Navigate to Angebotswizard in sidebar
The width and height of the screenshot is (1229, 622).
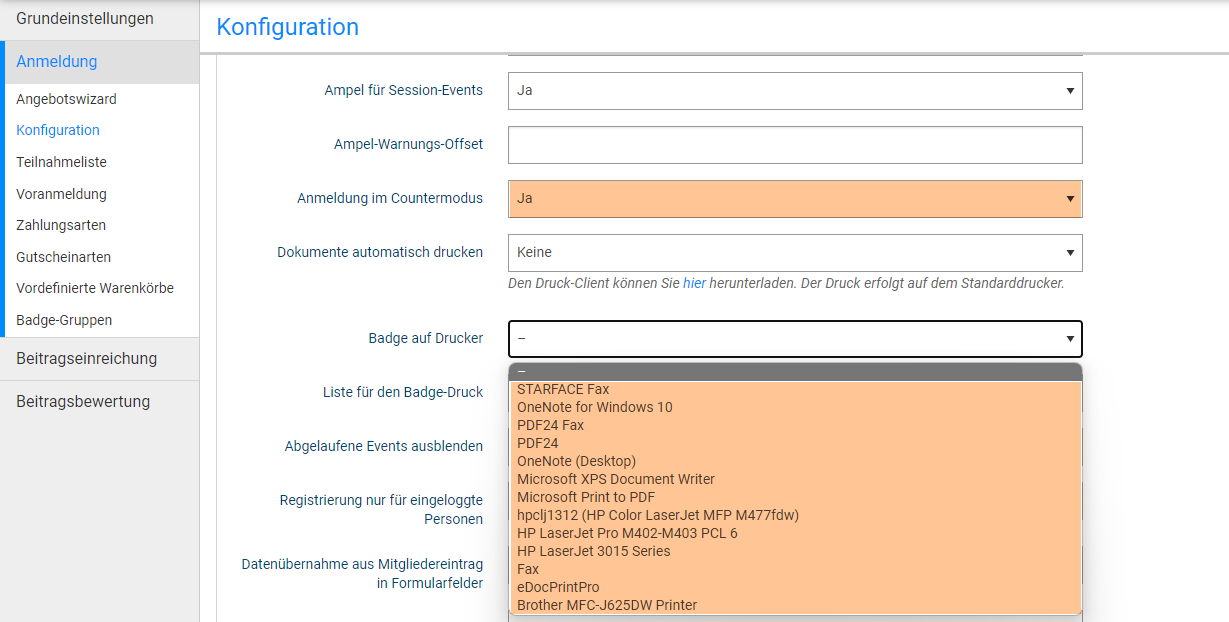tap(66, 99)
